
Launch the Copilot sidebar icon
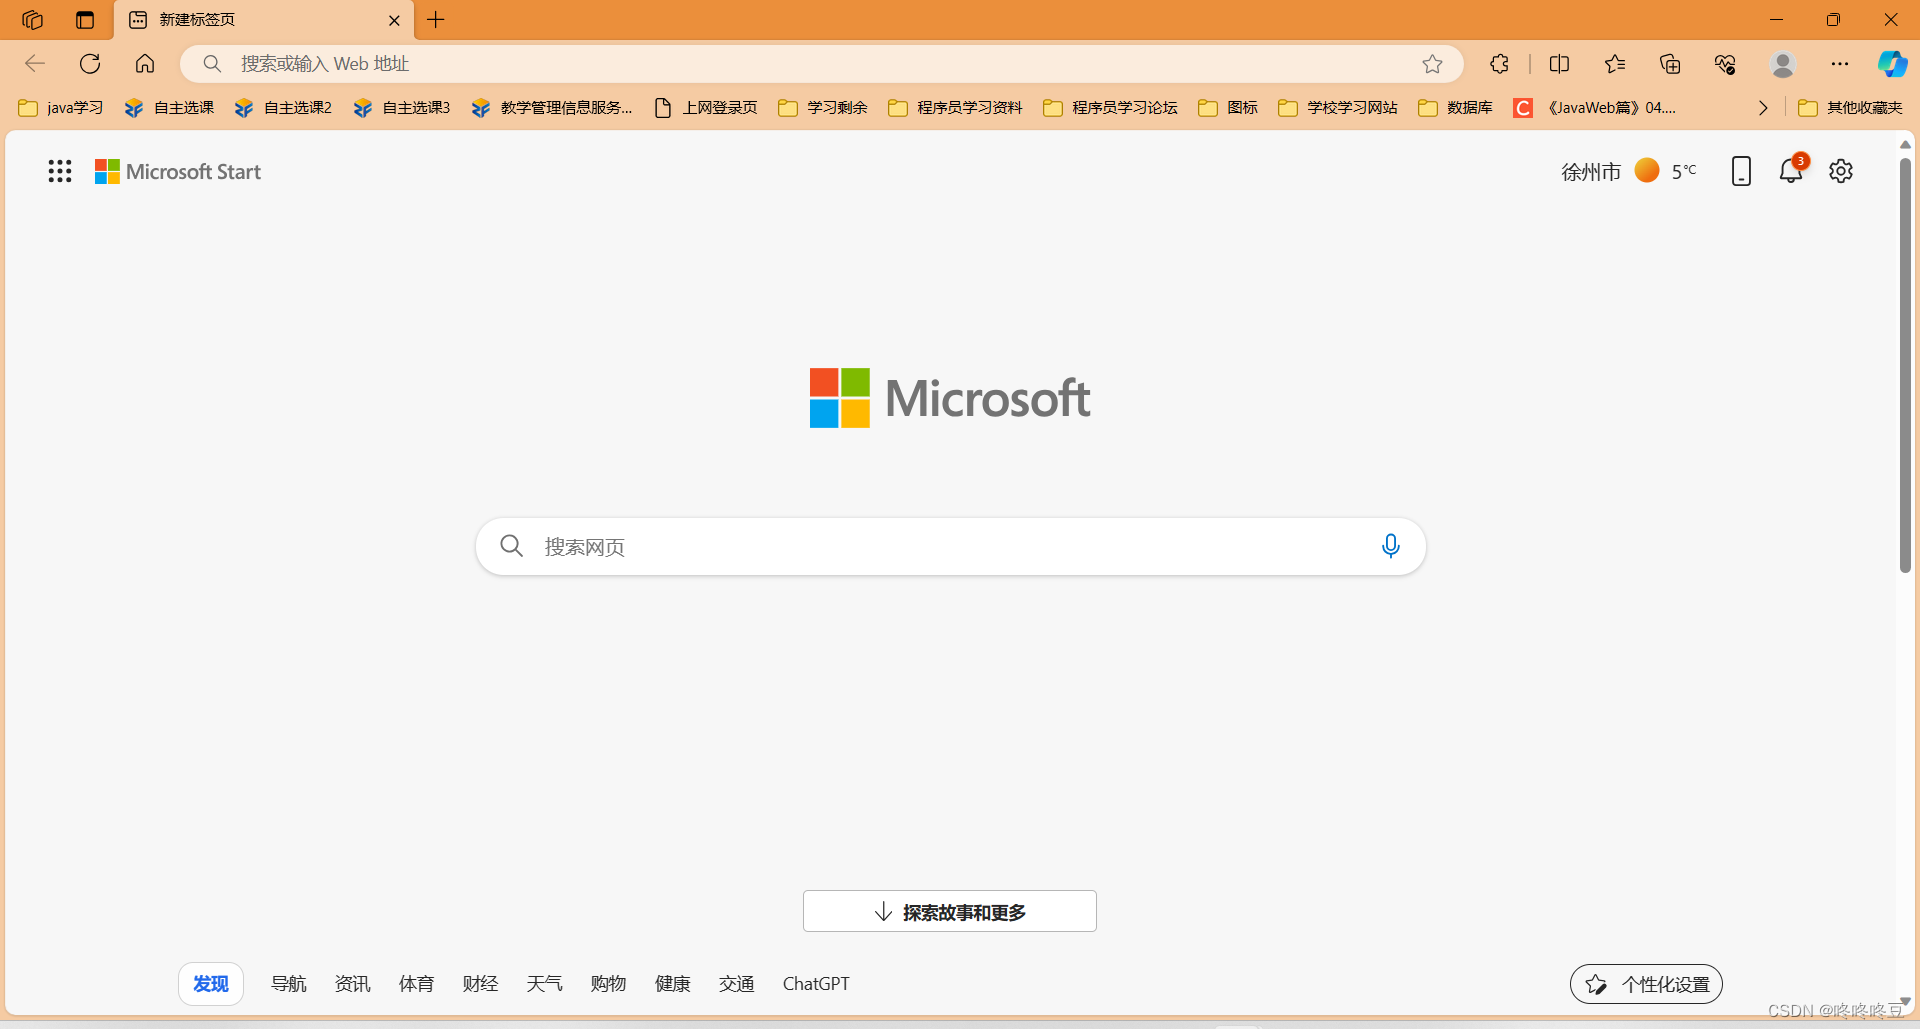pos(1892,64)
